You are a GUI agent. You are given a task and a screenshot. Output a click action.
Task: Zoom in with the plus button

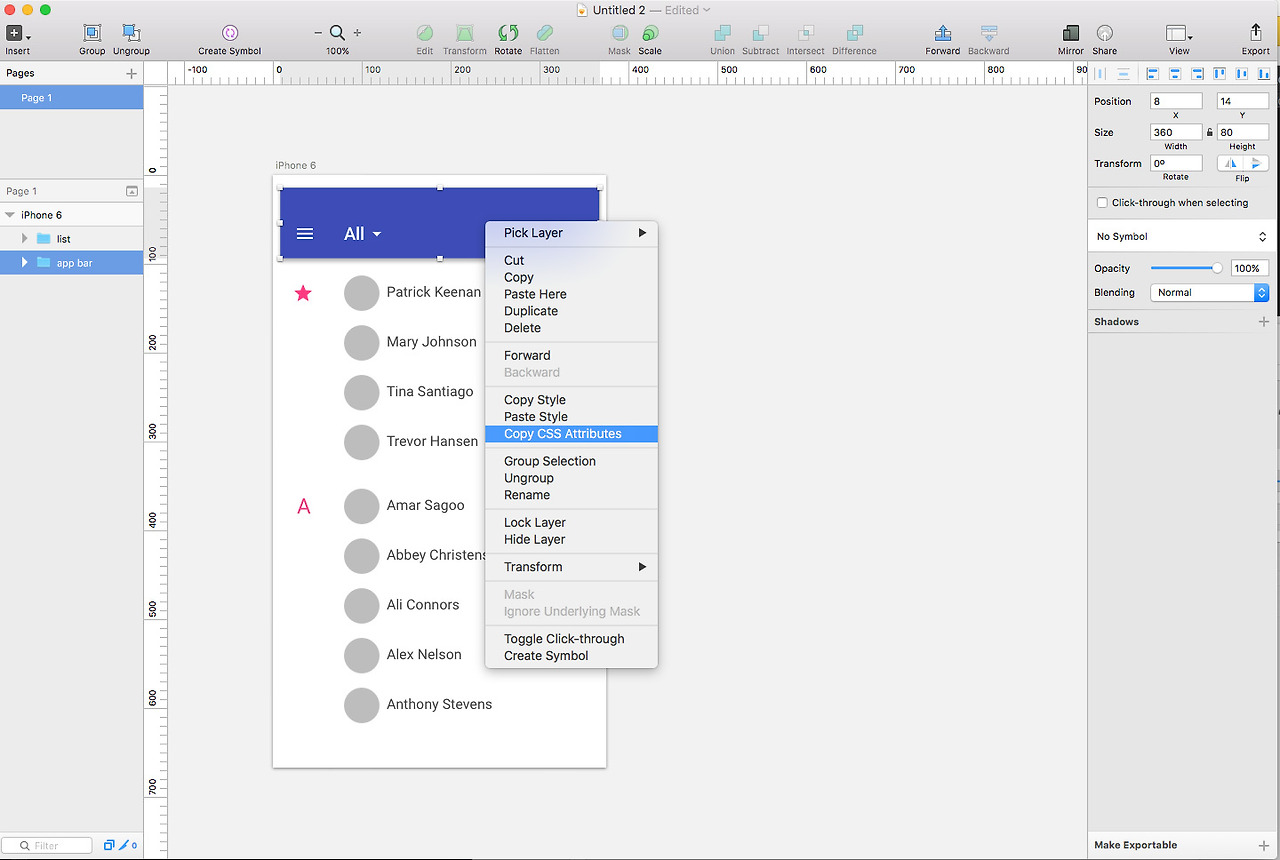pyautogui.click(x=357, y=33)
